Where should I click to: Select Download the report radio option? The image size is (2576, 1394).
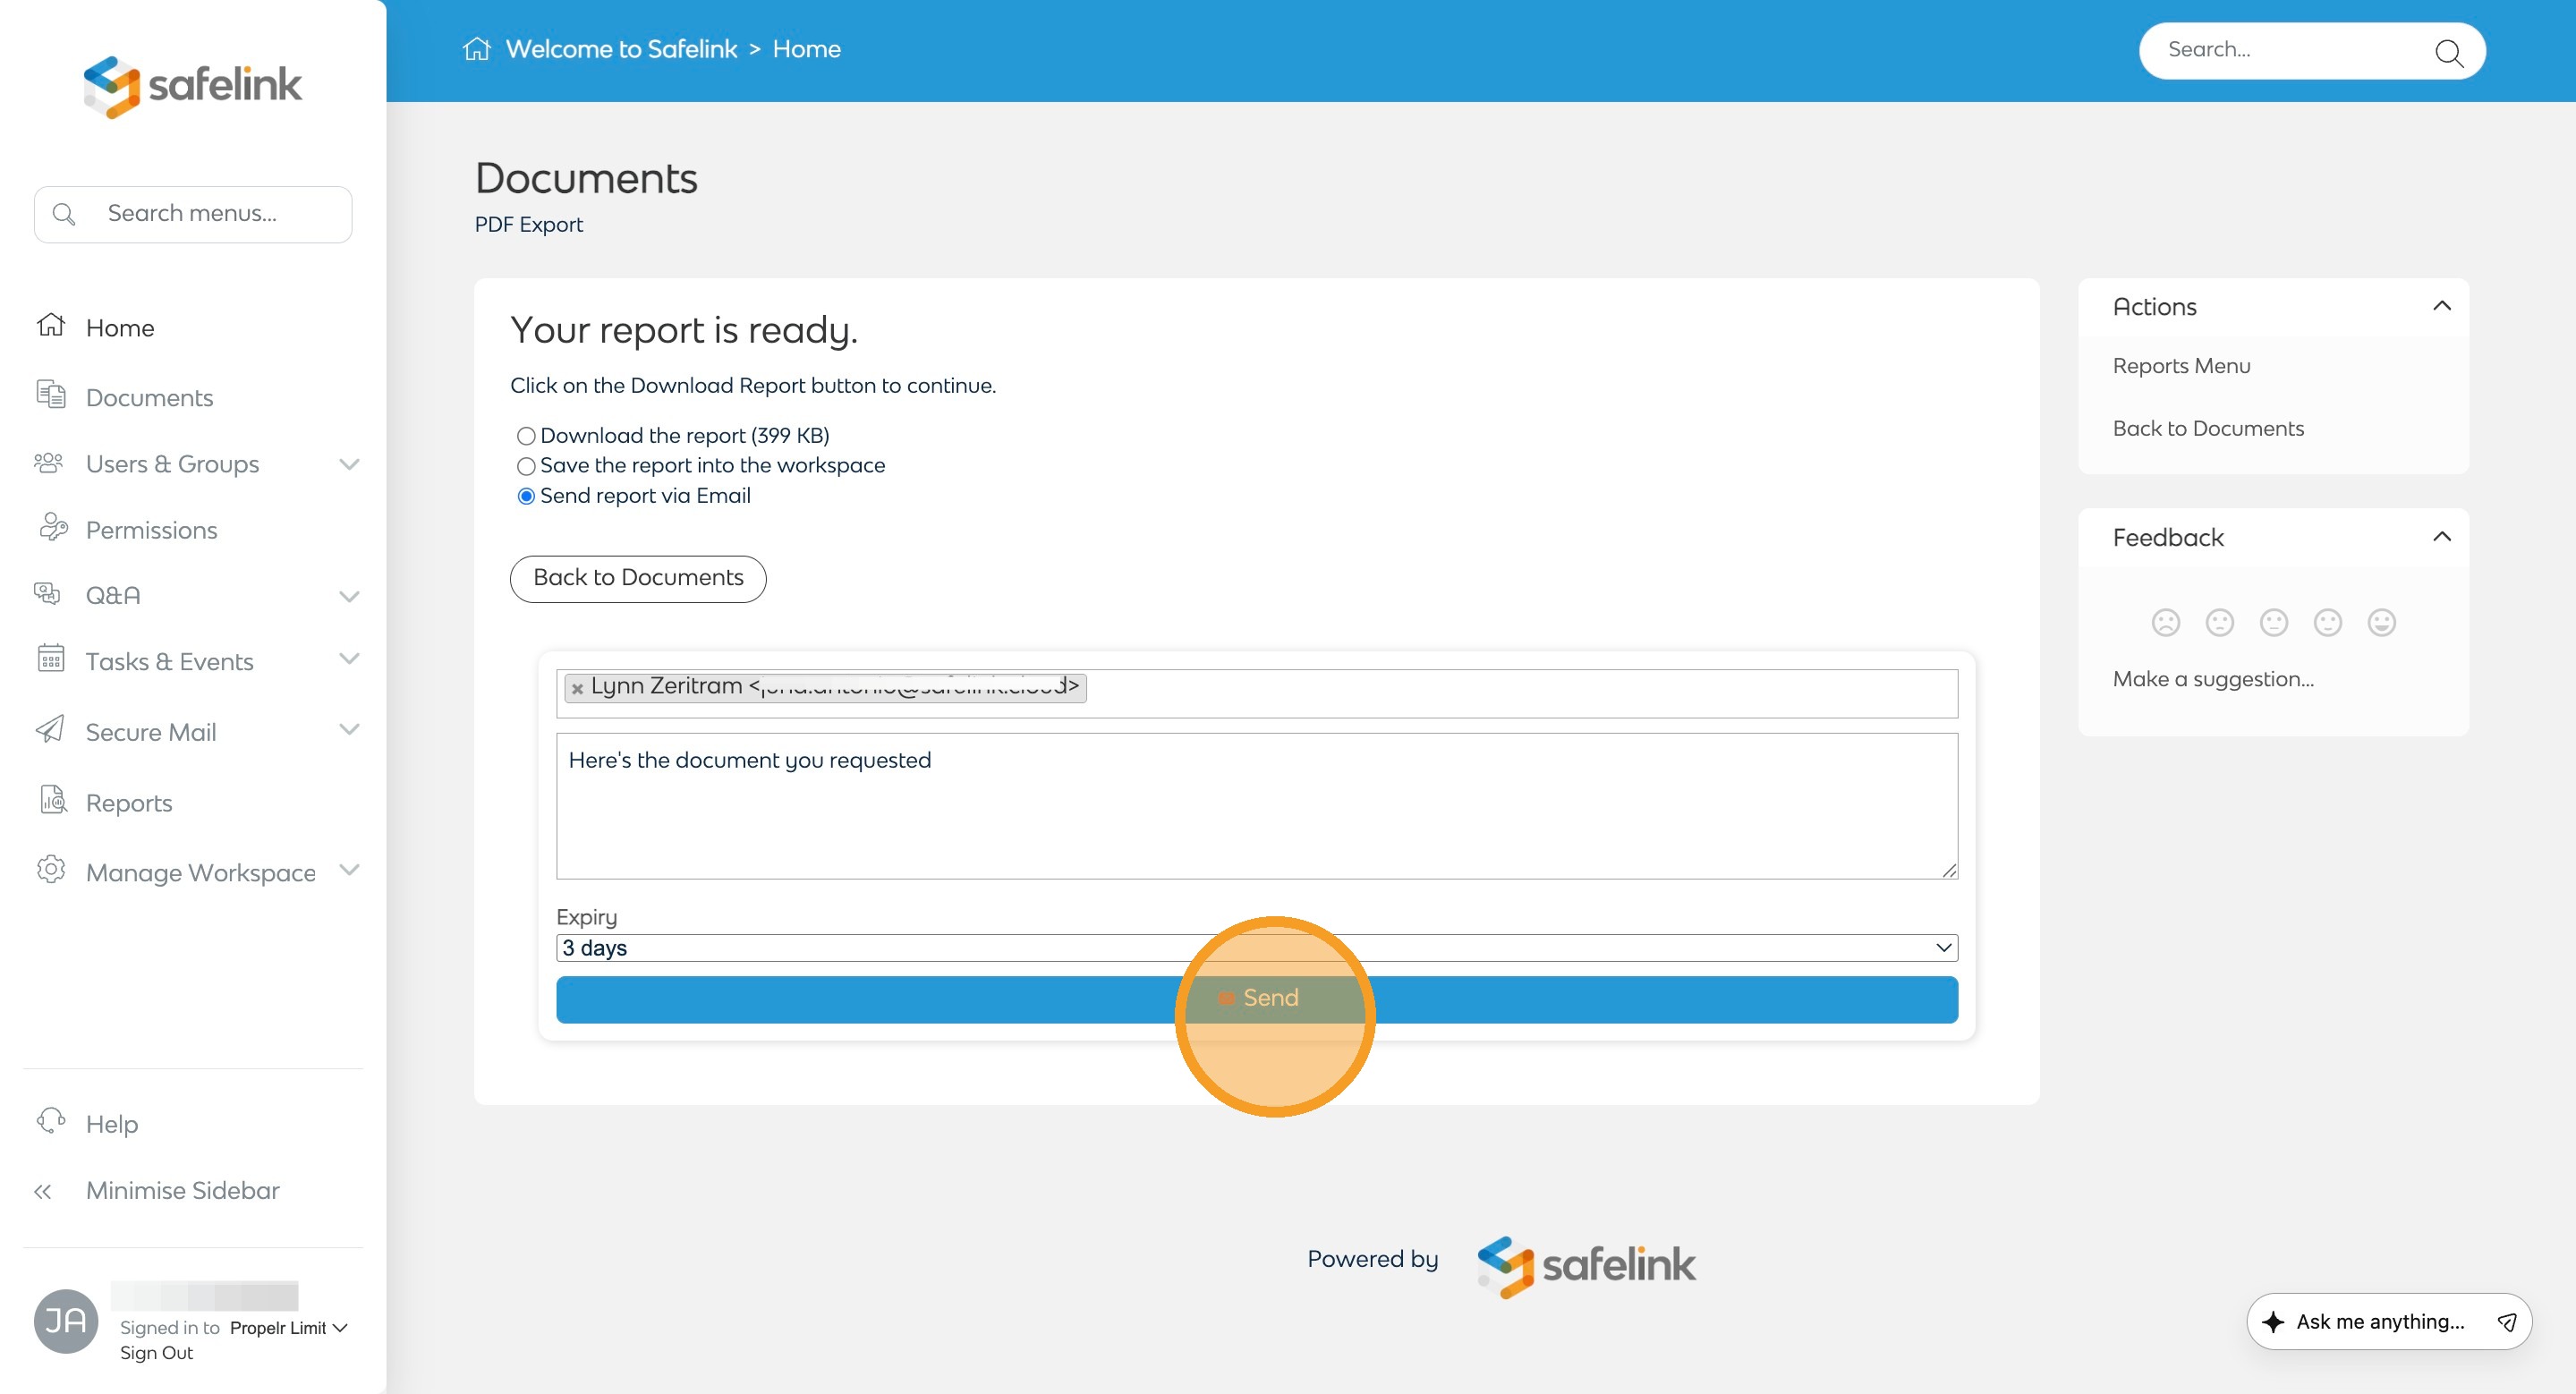pos(526,436)
